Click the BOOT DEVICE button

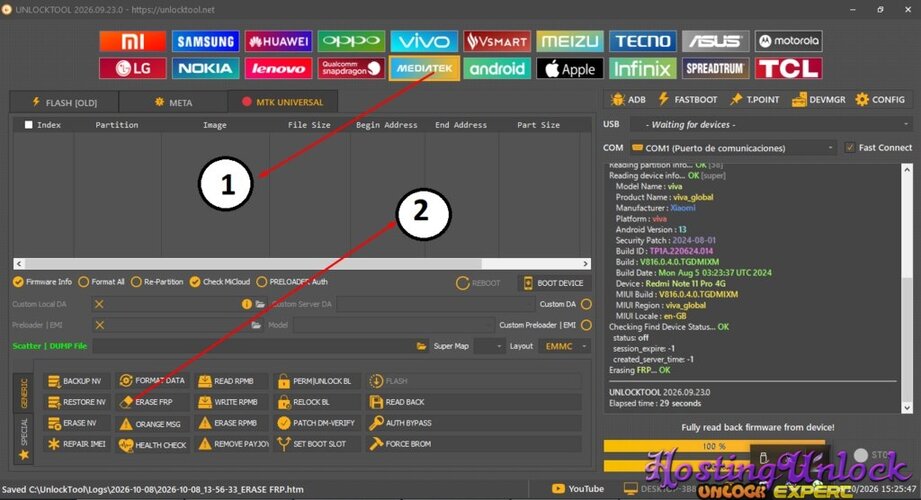click(x=553, y=283)
